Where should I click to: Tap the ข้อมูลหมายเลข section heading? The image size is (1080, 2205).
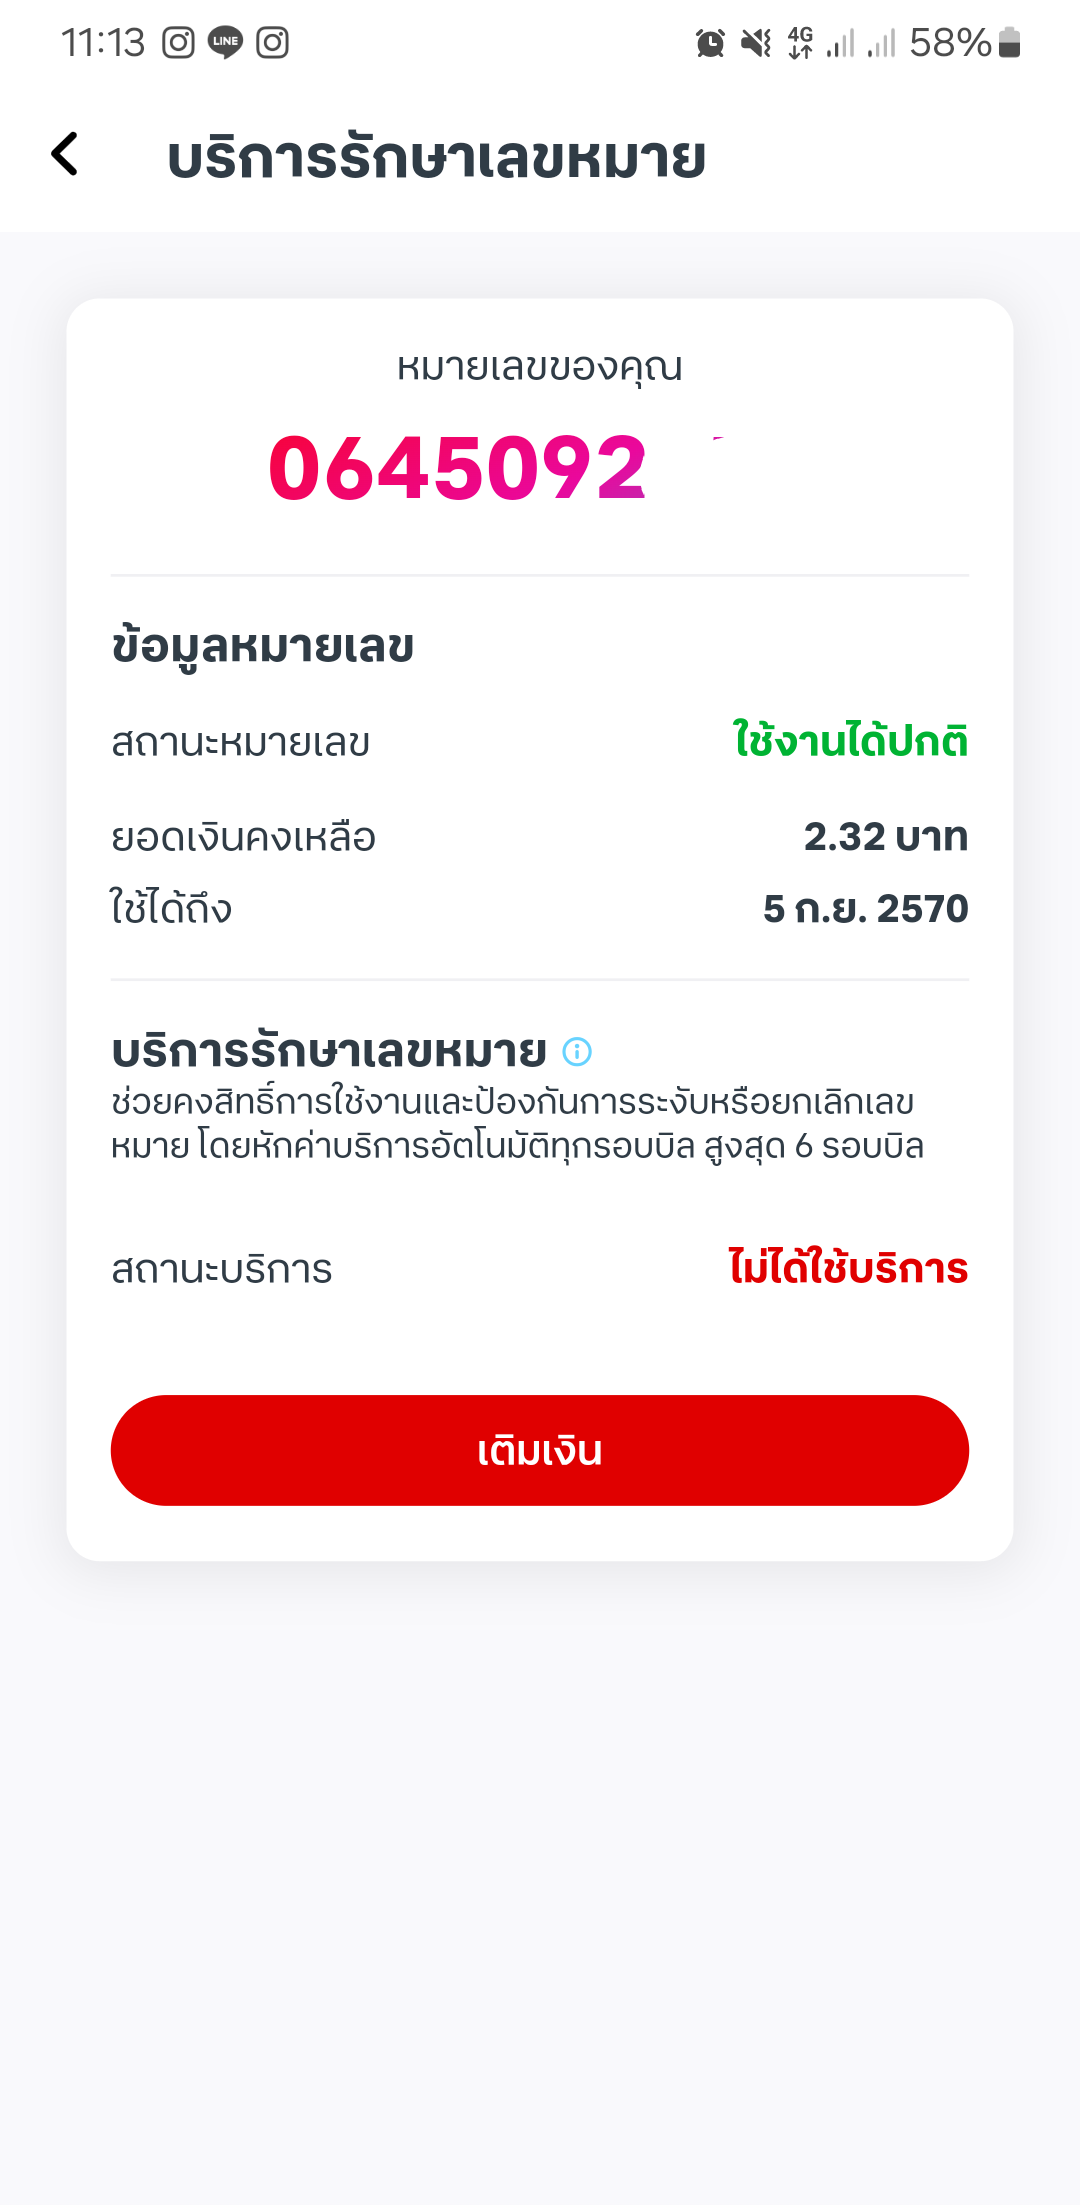tap(263, 647)
